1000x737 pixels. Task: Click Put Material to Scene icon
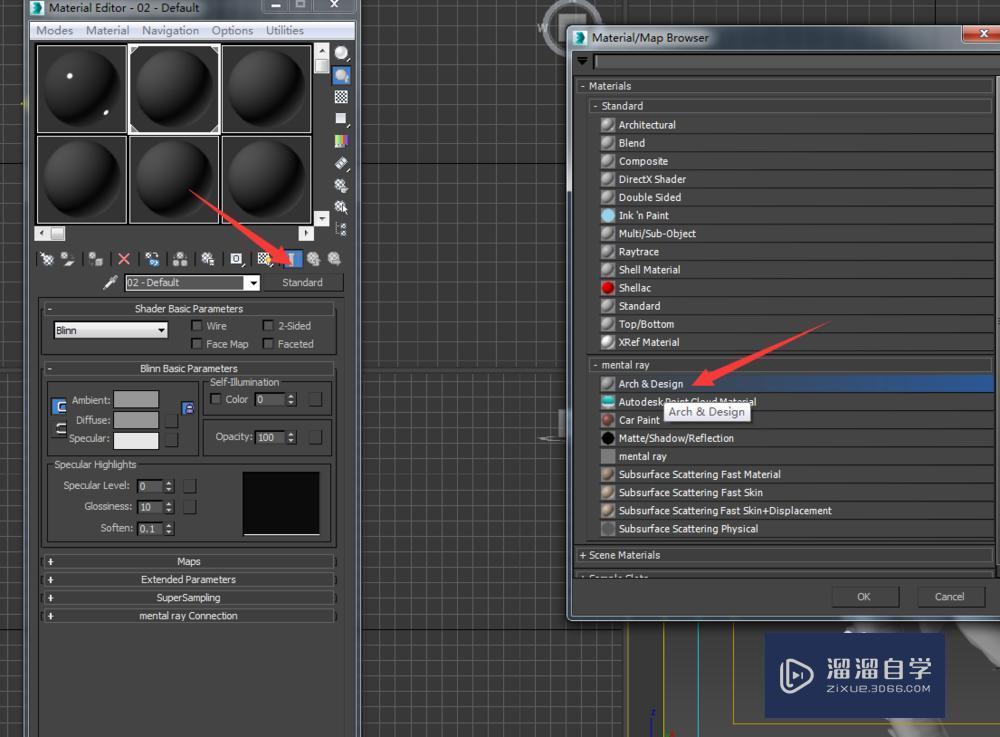click(x=68, y=259)
